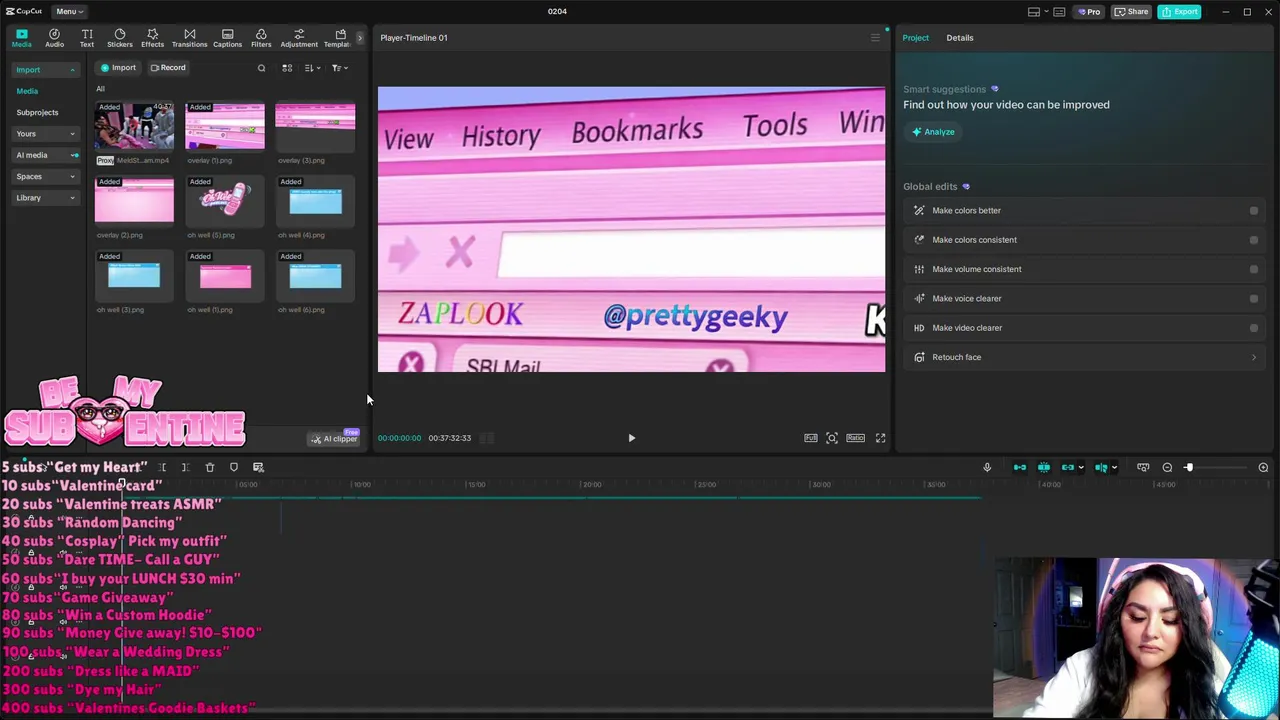Image resolution: width=1280 pixels, height=720 pixels.
Task: Play the timeline preview
Action: (631, 438)
